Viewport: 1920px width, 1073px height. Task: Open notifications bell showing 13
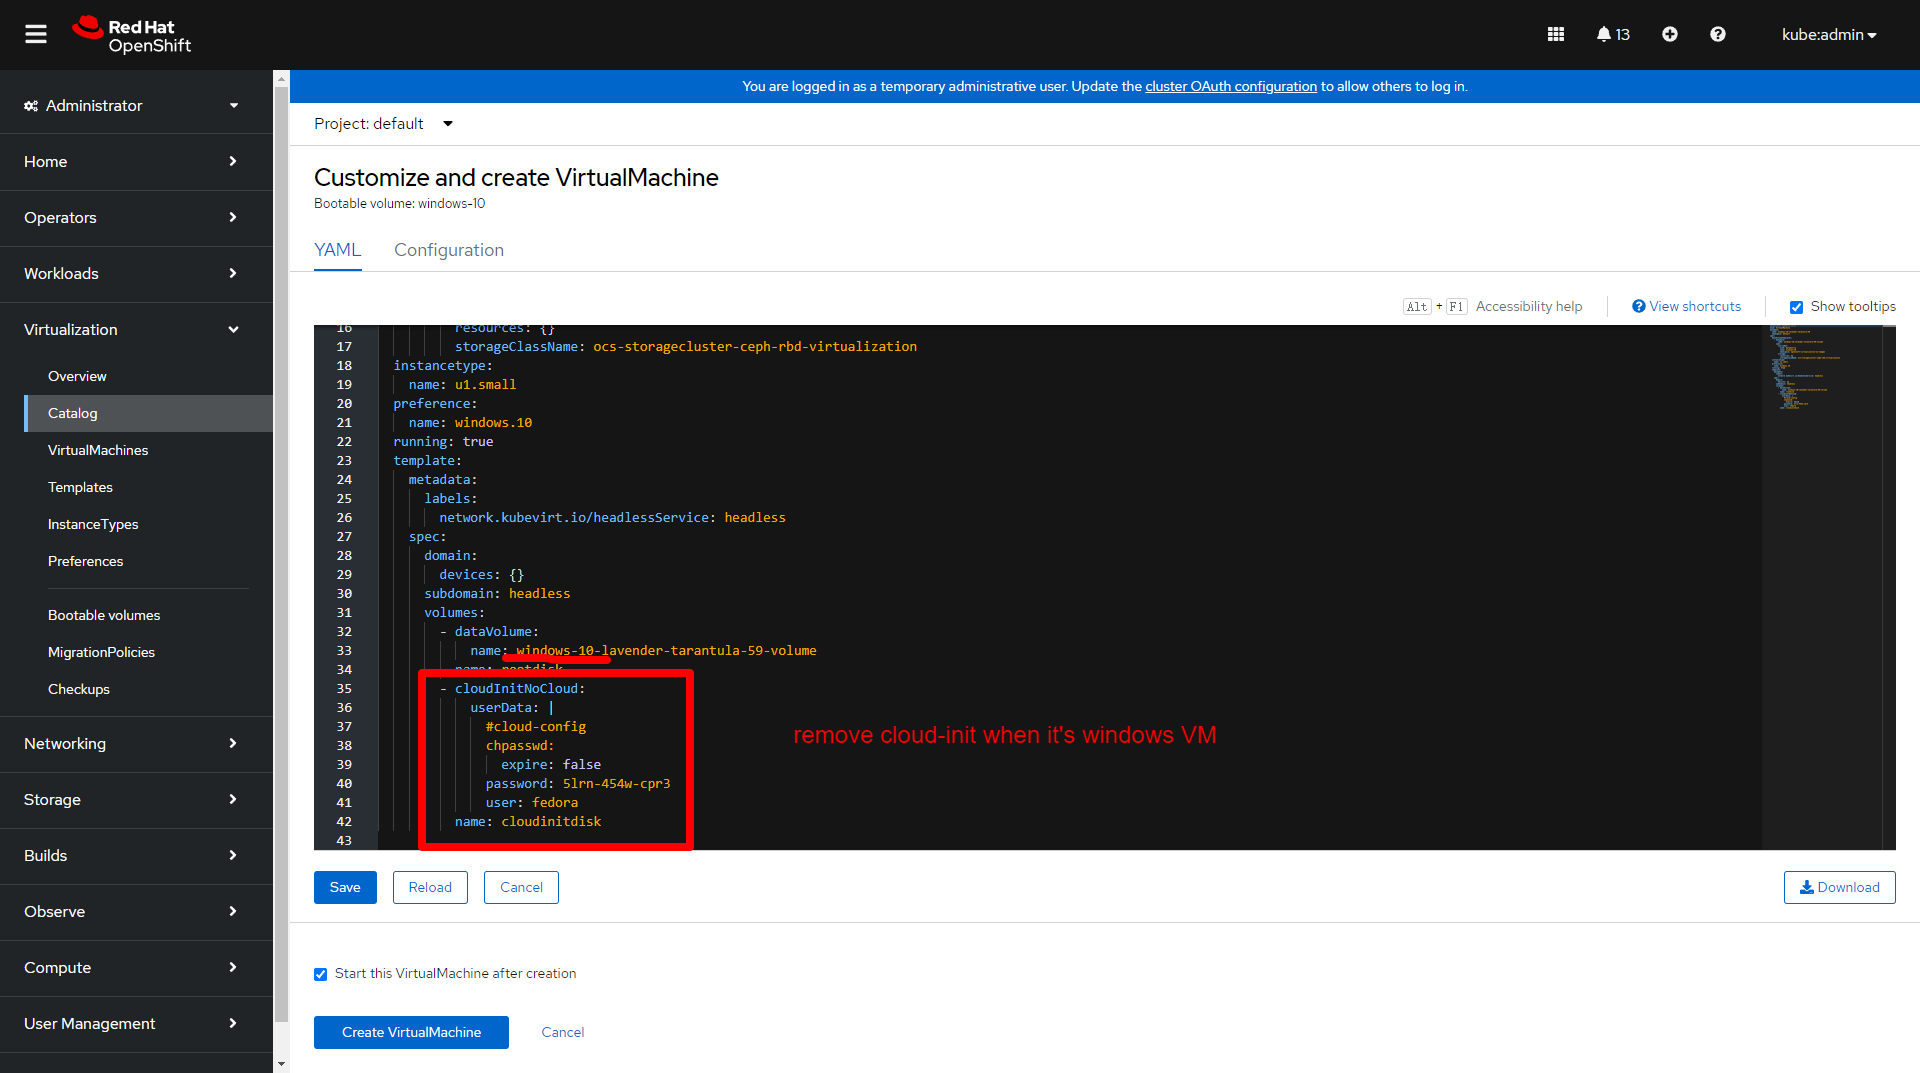click(x=1613, y=34)
